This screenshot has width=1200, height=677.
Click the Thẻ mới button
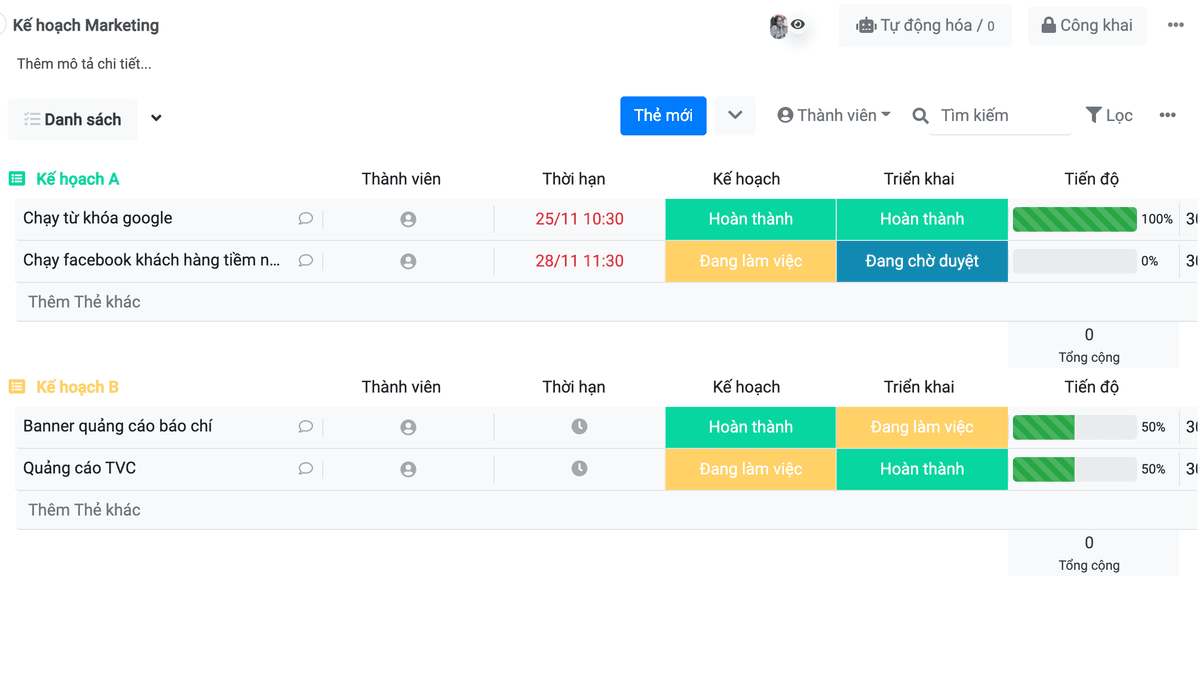point(663,116)
